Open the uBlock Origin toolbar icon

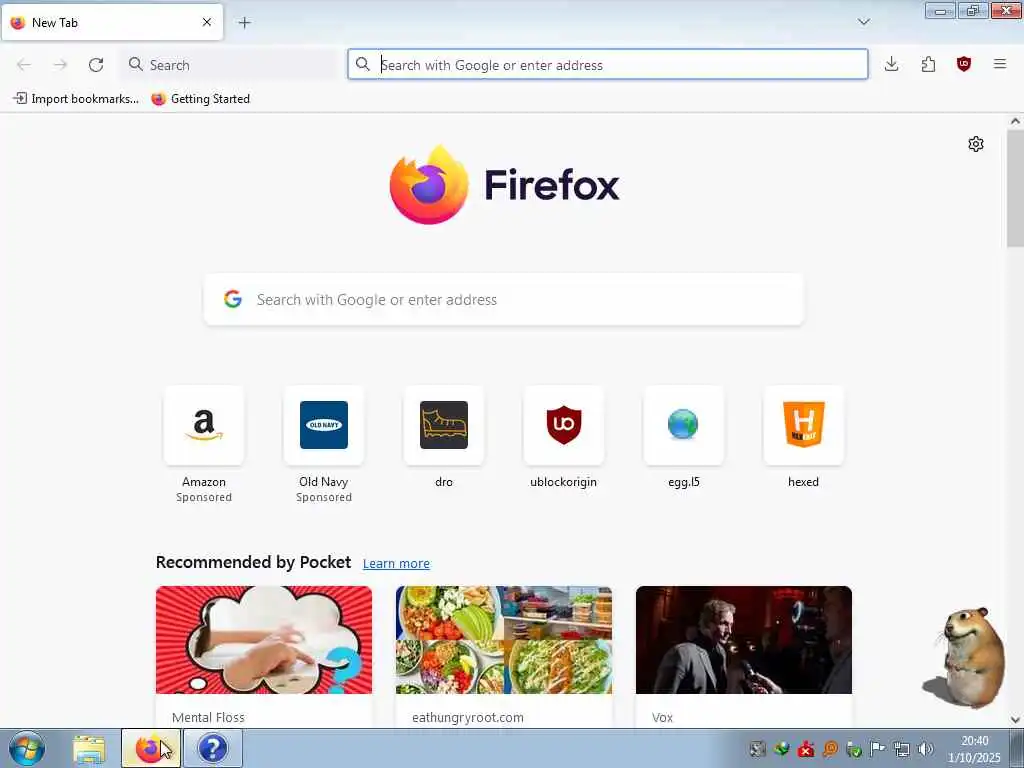point(964,64)
